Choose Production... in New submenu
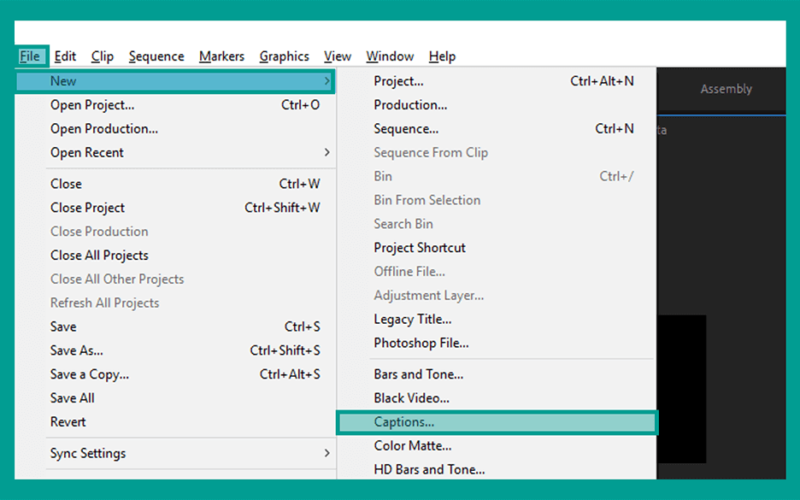The height and width of the screenshot is (500, 800). coord(496,105)
